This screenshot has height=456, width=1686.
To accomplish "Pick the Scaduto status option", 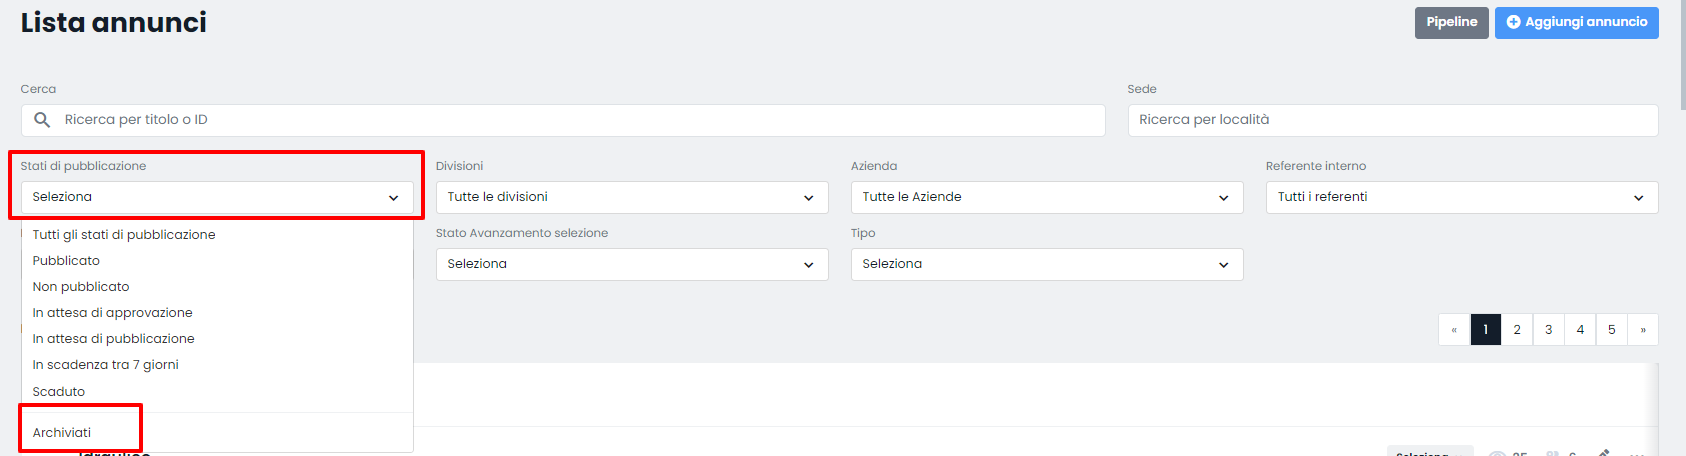I will point(59,392).
